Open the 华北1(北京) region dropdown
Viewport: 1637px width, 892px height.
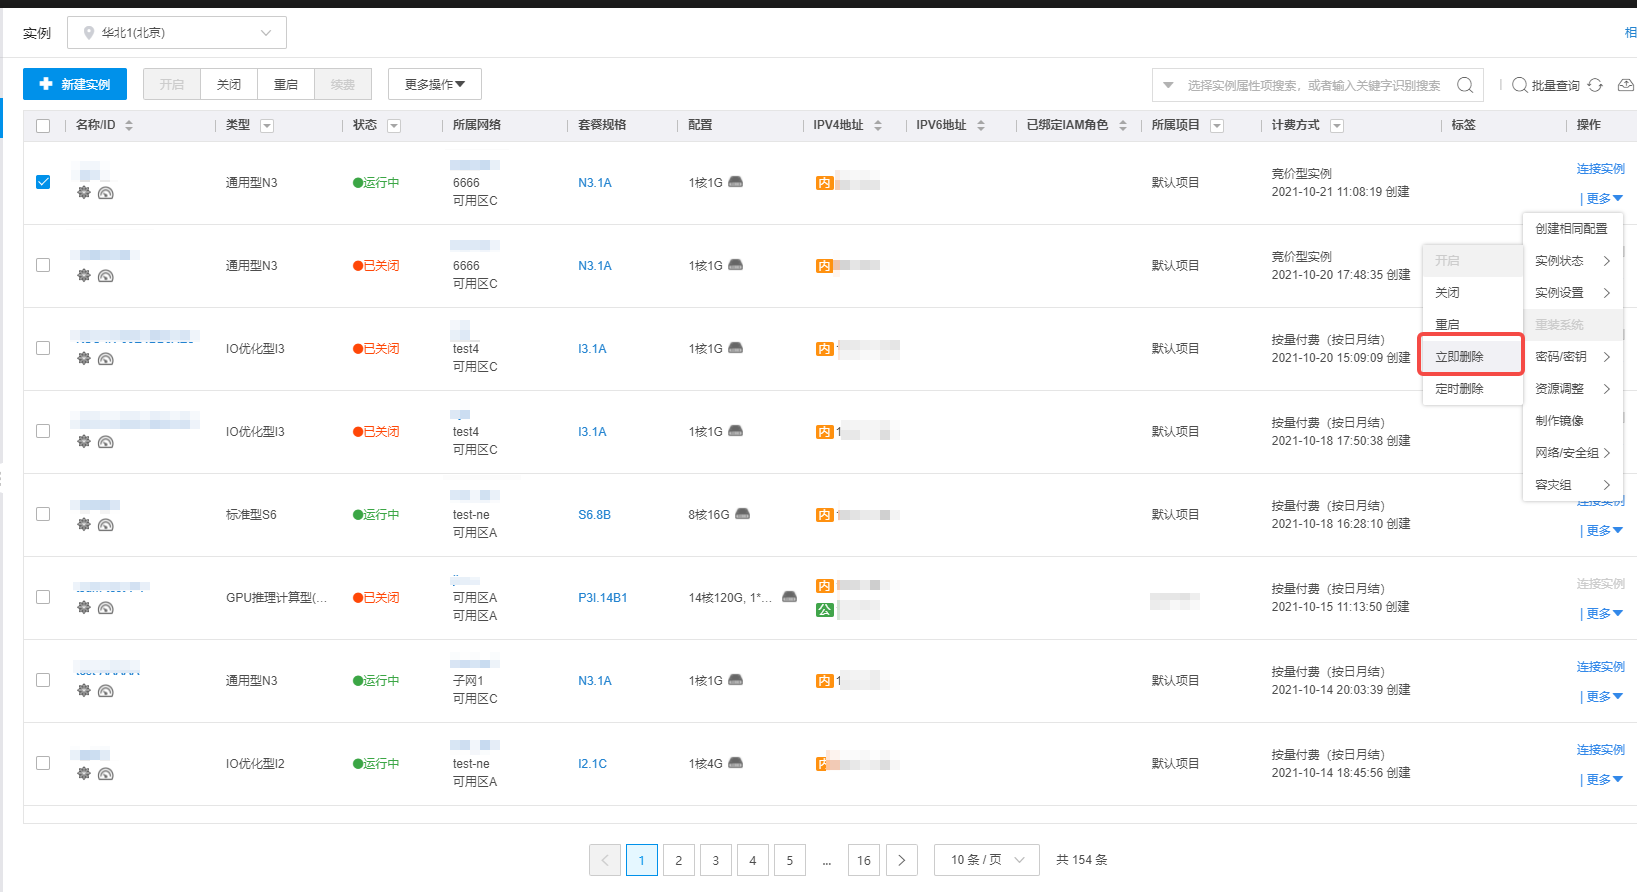177,33
